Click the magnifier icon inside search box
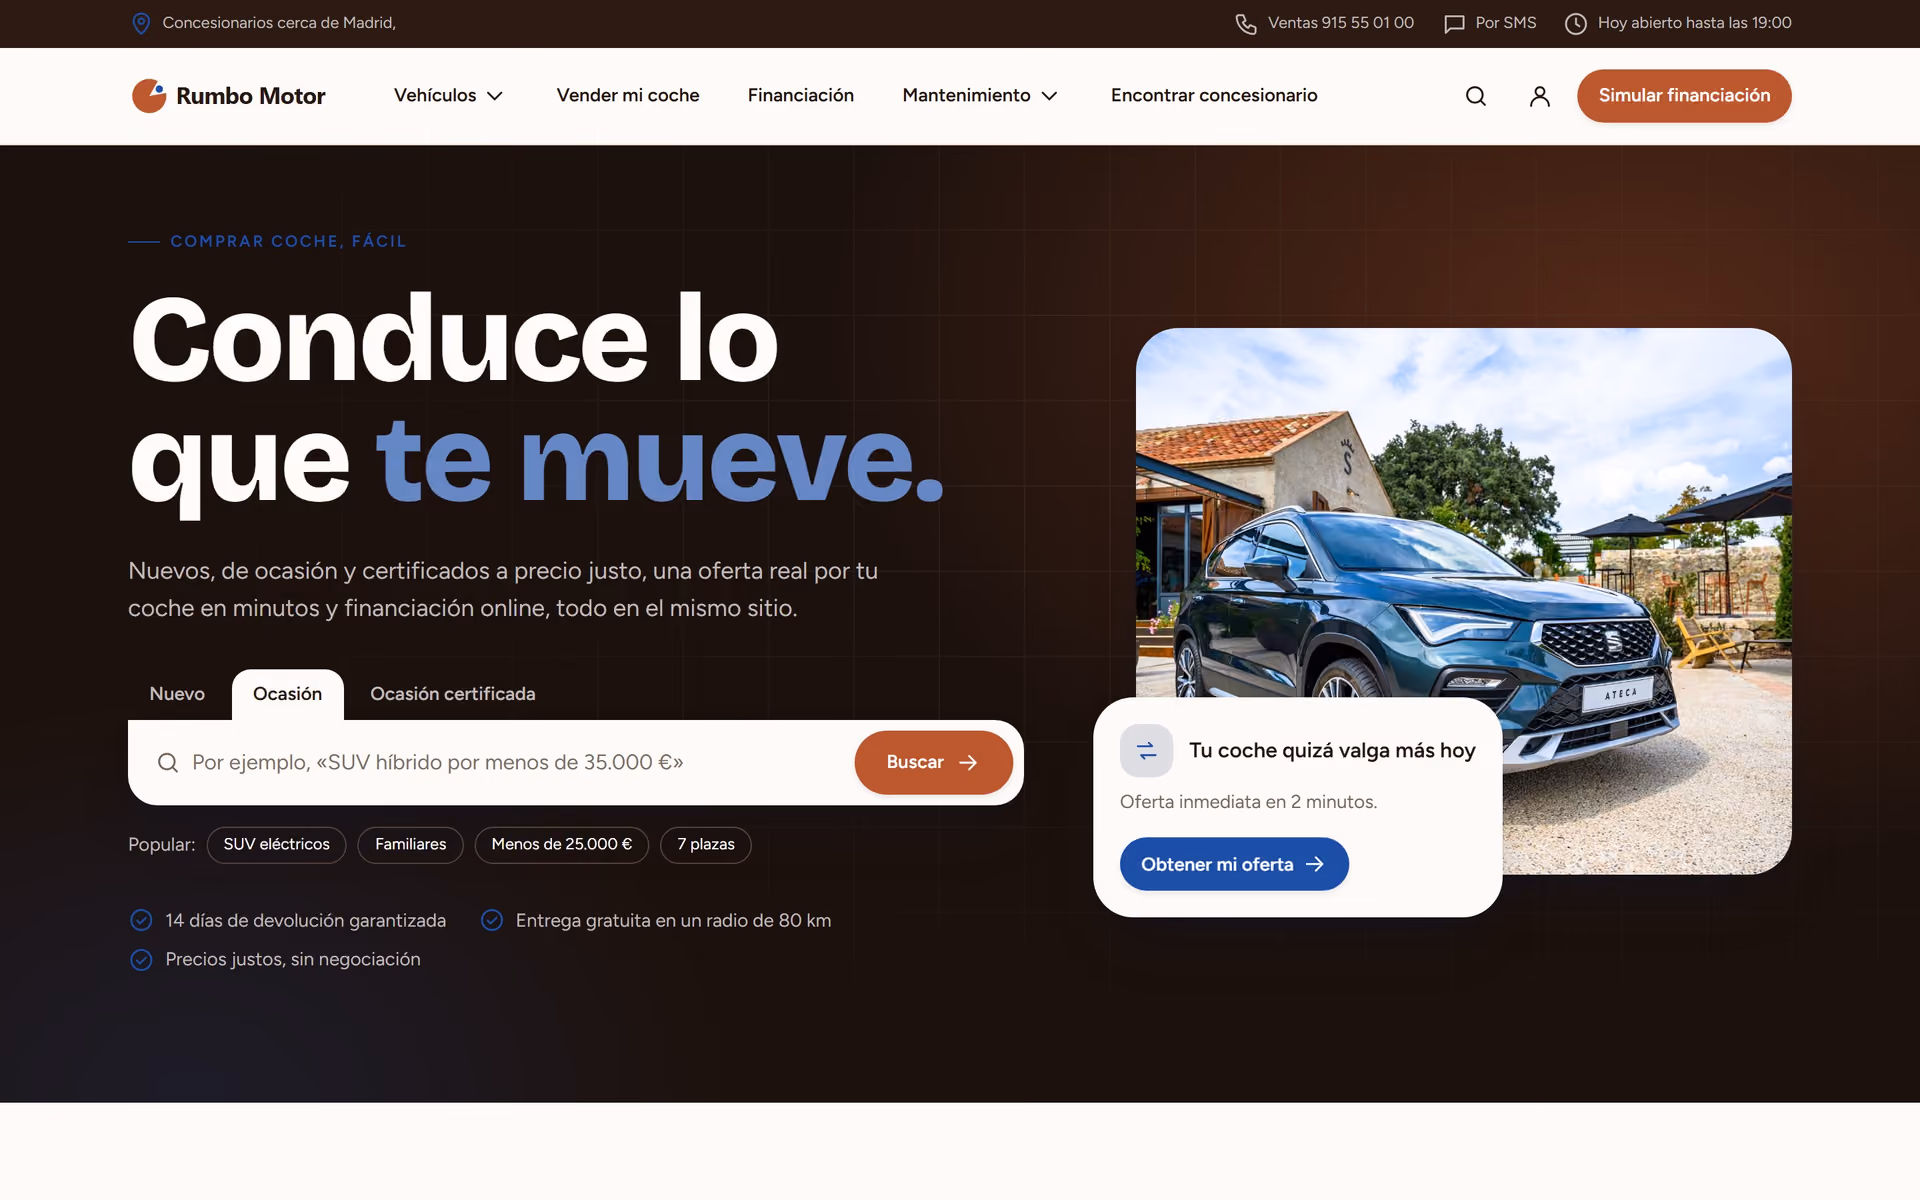 [168, 763]
